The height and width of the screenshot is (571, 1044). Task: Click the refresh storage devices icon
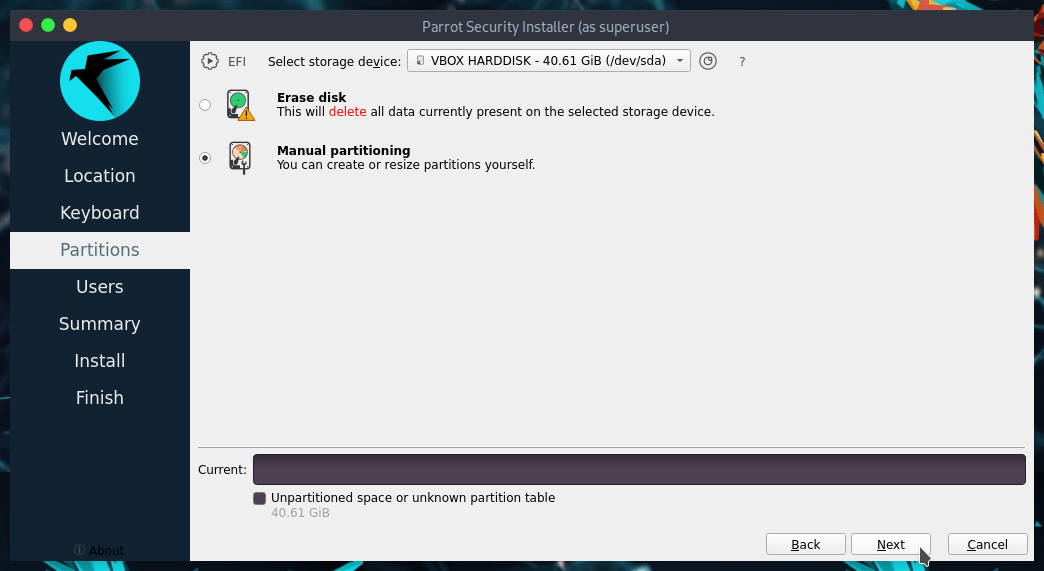tap(708, 61)
